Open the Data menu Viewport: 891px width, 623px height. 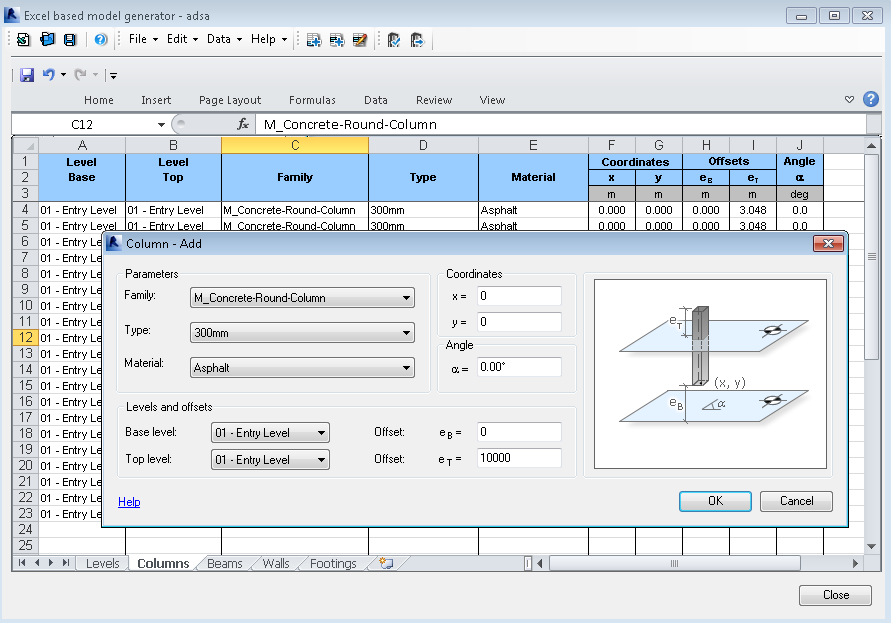(x=219, y=38)
